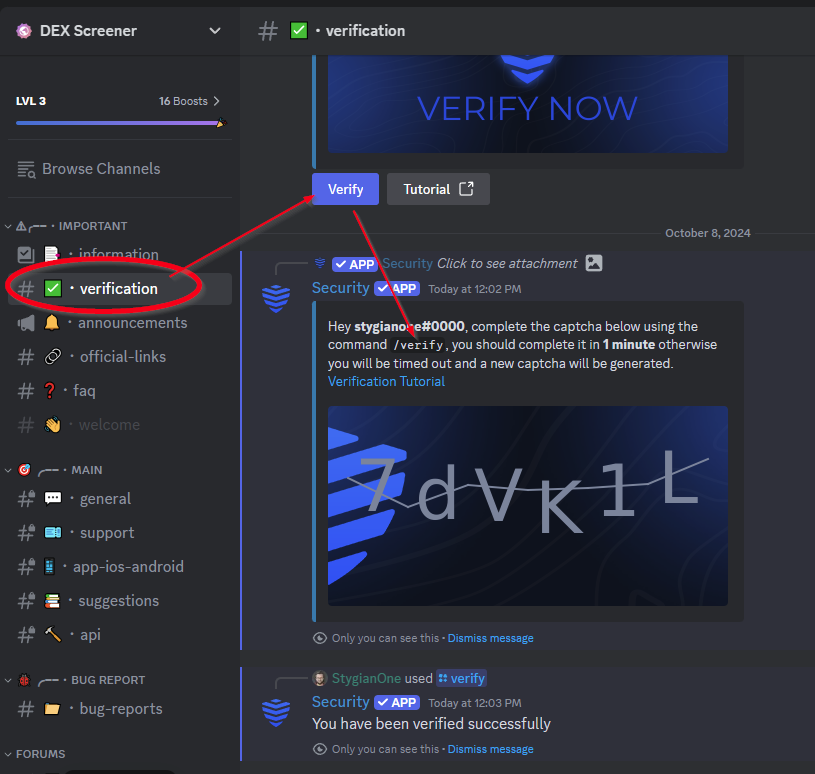
Task: Click the LVL 3 boost label
Action: 31,101
